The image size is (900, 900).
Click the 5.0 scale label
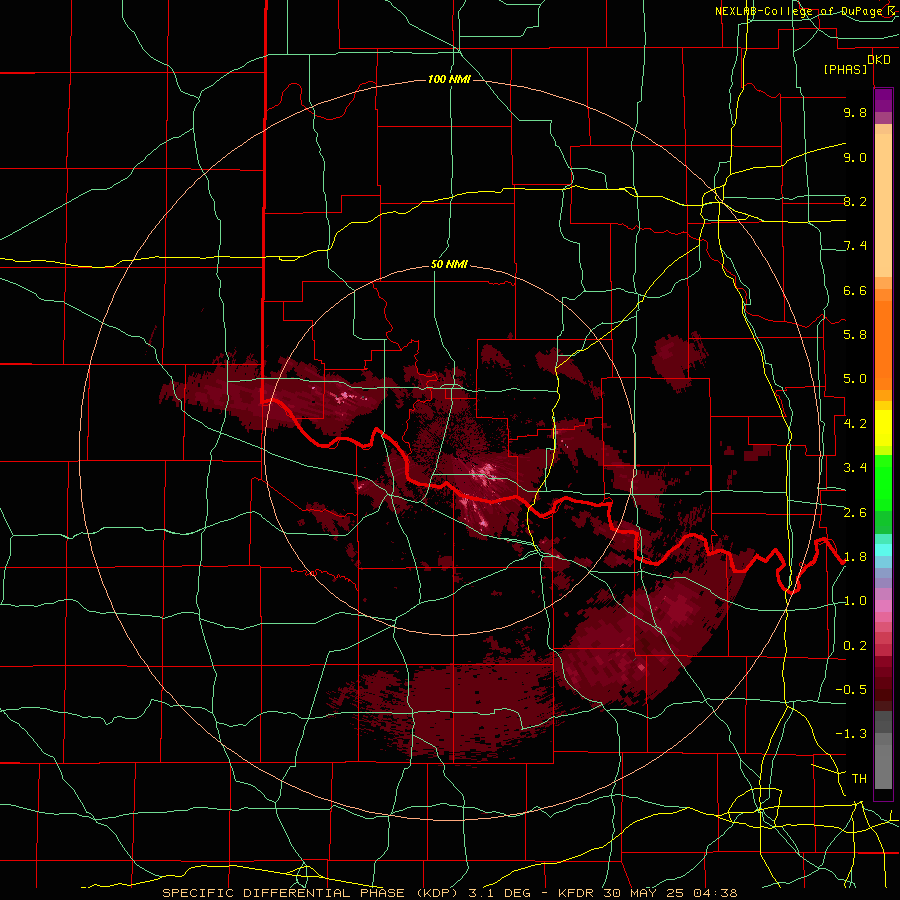point(855,379)
